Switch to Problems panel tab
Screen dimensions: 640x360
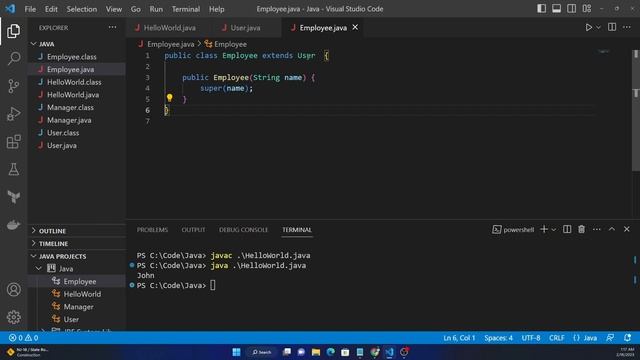pos(152,230)
